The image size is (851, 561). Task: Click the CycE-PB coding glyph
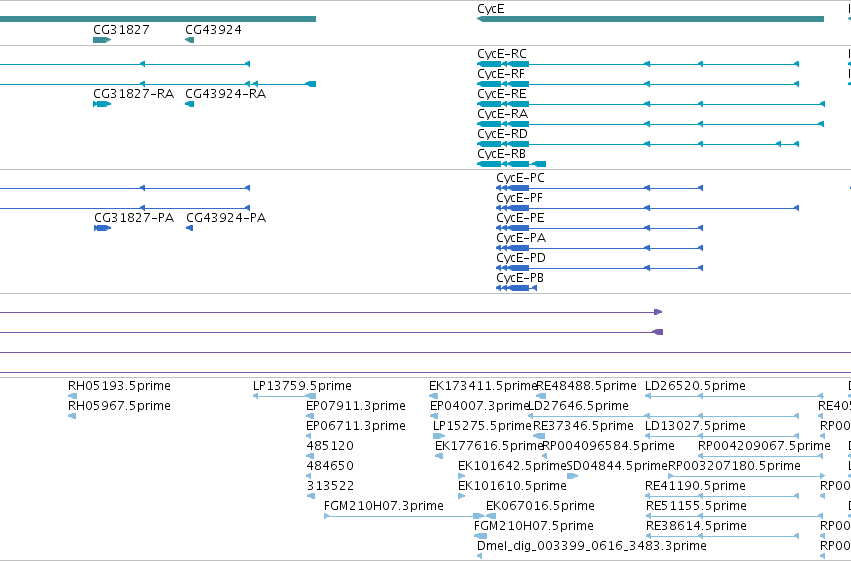517,288
